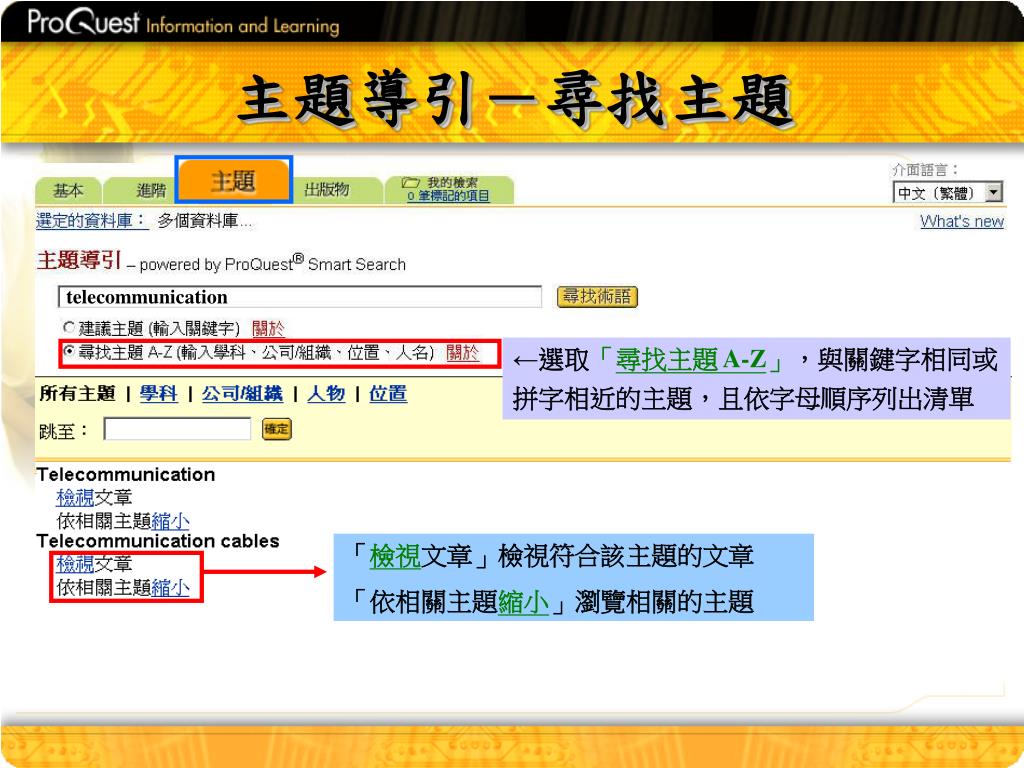
Task: Open the 介面語言 language dropdown
Action: tap(947, 193)
